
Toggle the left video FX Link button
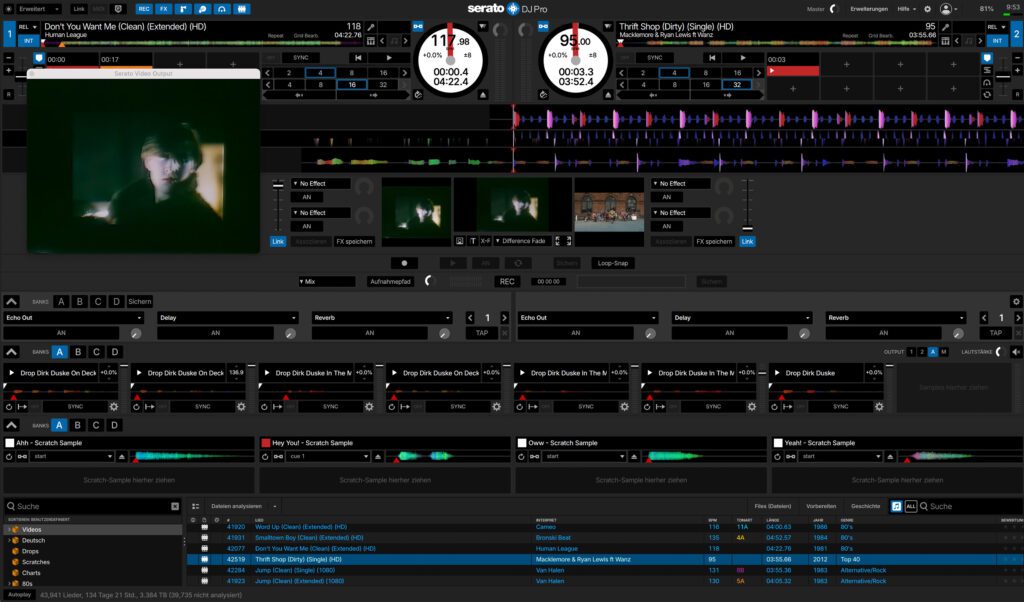pos(278,241)
